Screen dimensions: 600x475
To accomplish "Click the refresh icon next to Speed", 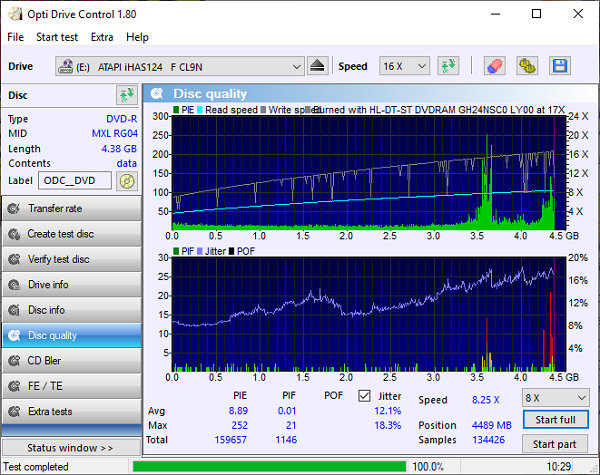I will (449, 66).
